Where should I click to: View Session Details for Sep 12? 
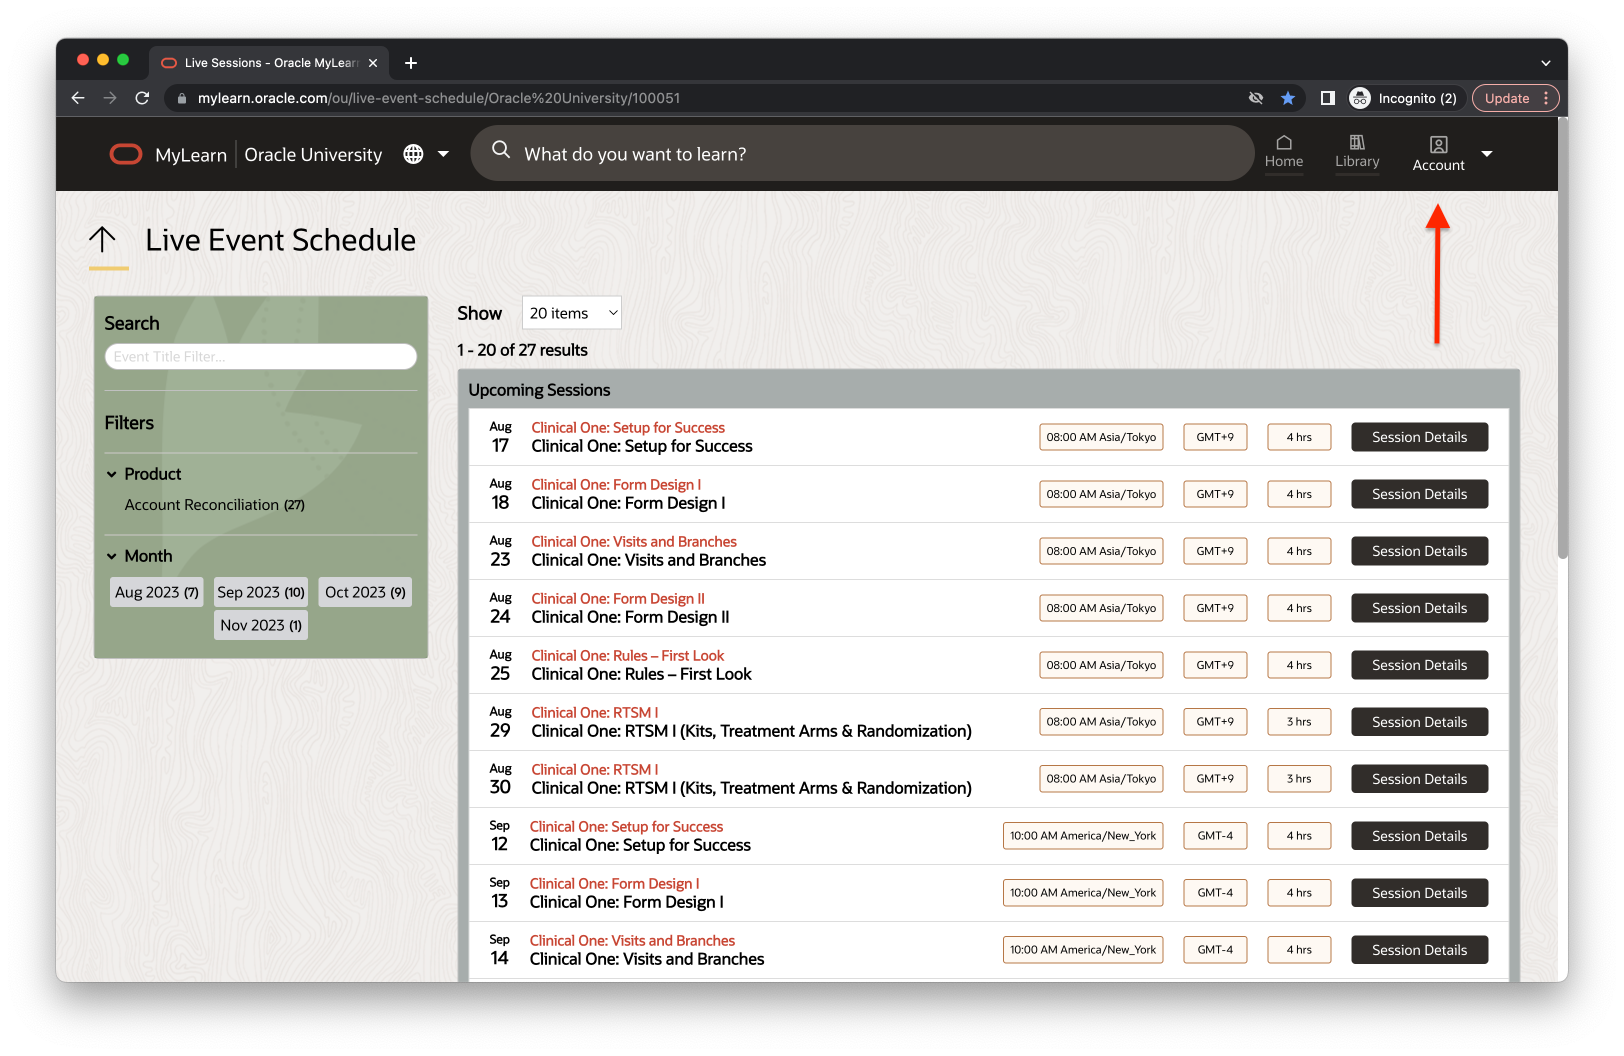tap(1419, 836)
